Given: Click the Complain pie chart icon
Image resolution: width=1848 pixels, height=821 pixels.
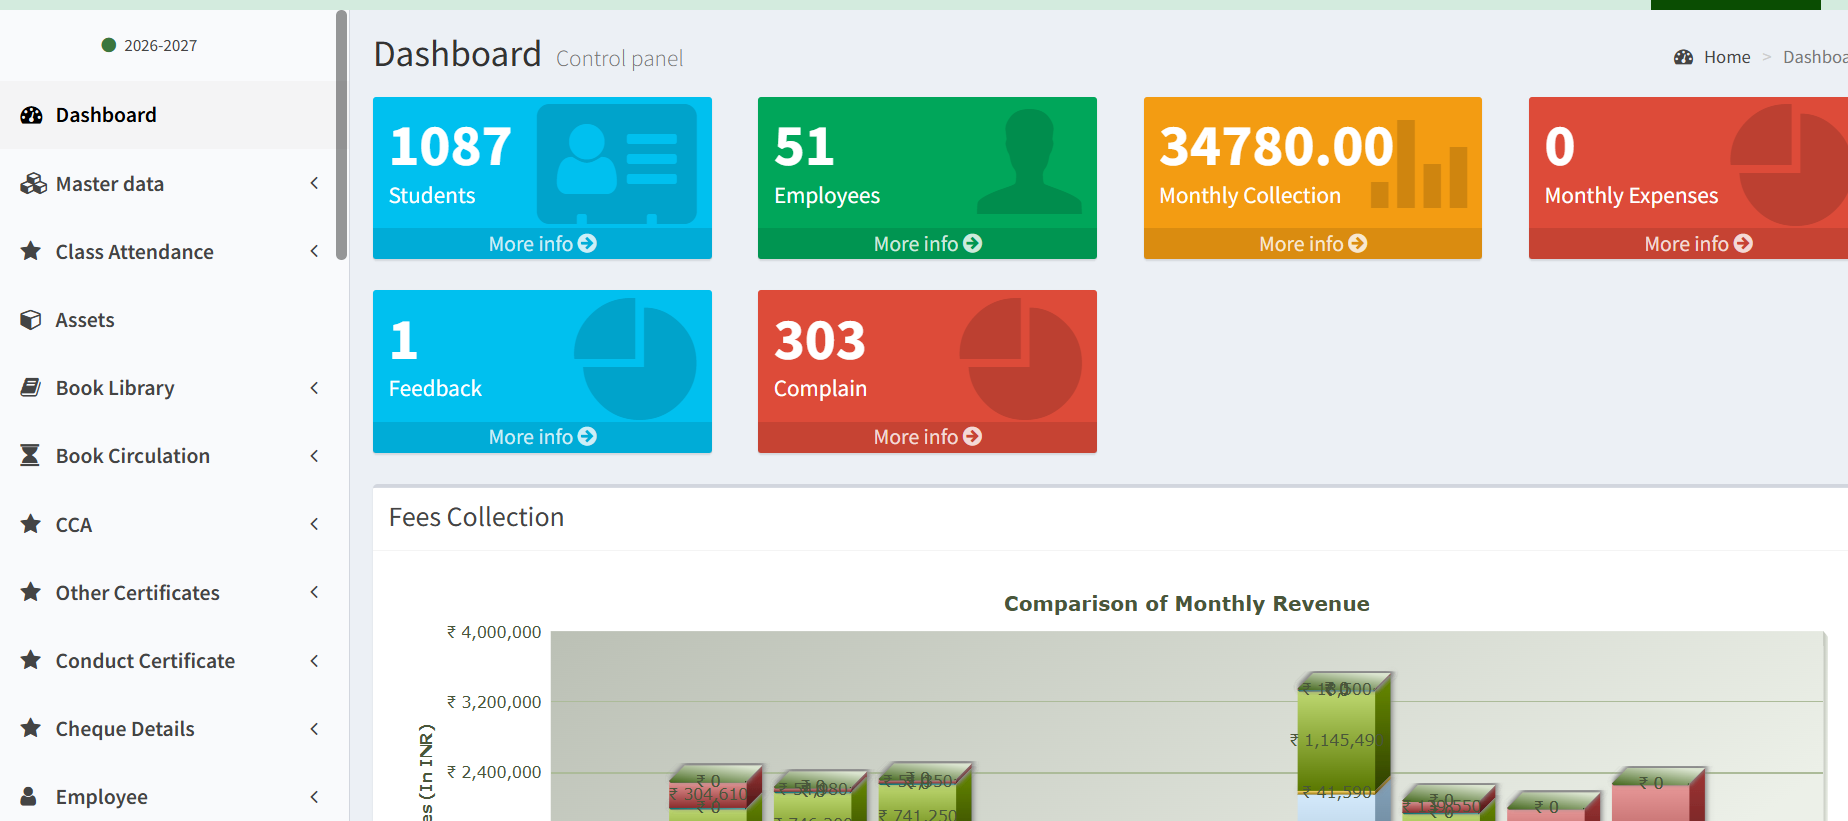Looking at the screenshot, I should (1020, 358).
